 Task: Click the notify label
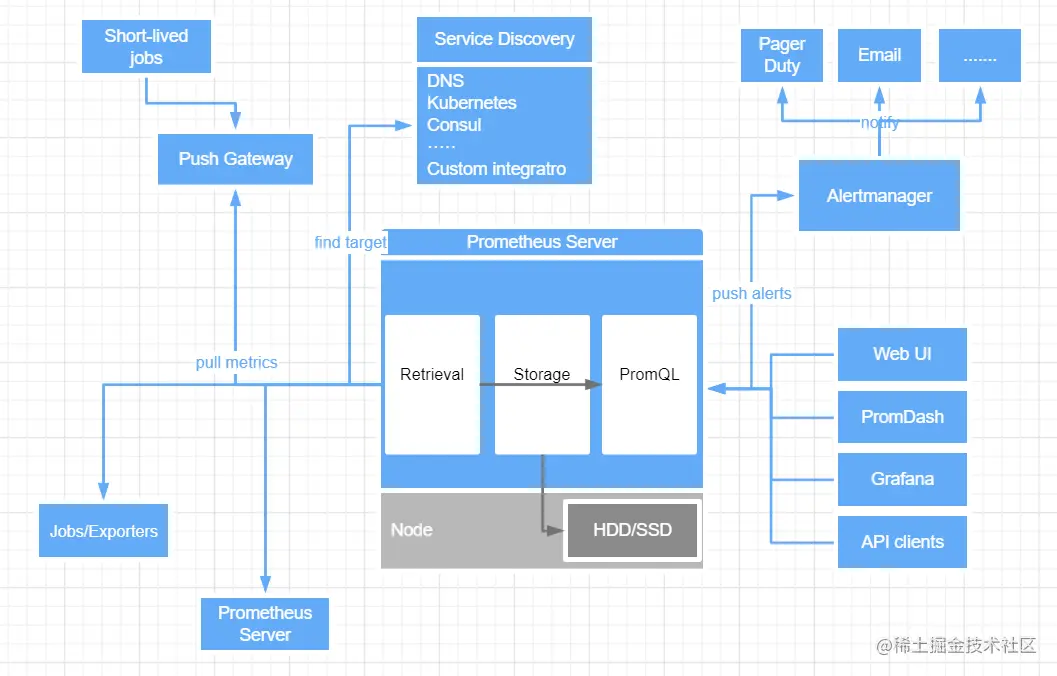click(880, 123)
